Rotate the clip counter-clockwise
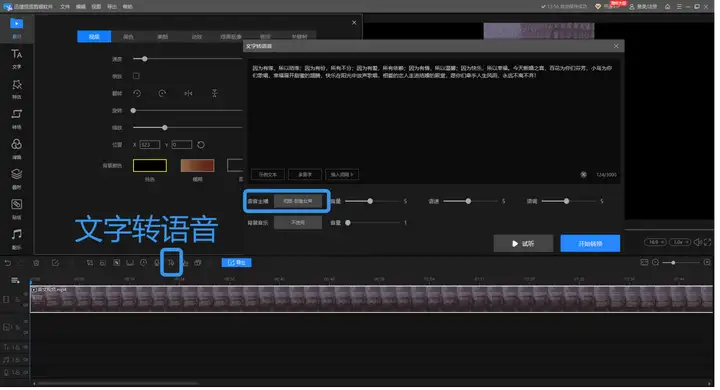The height and width of the screenshot is (390, 720). 137,94
